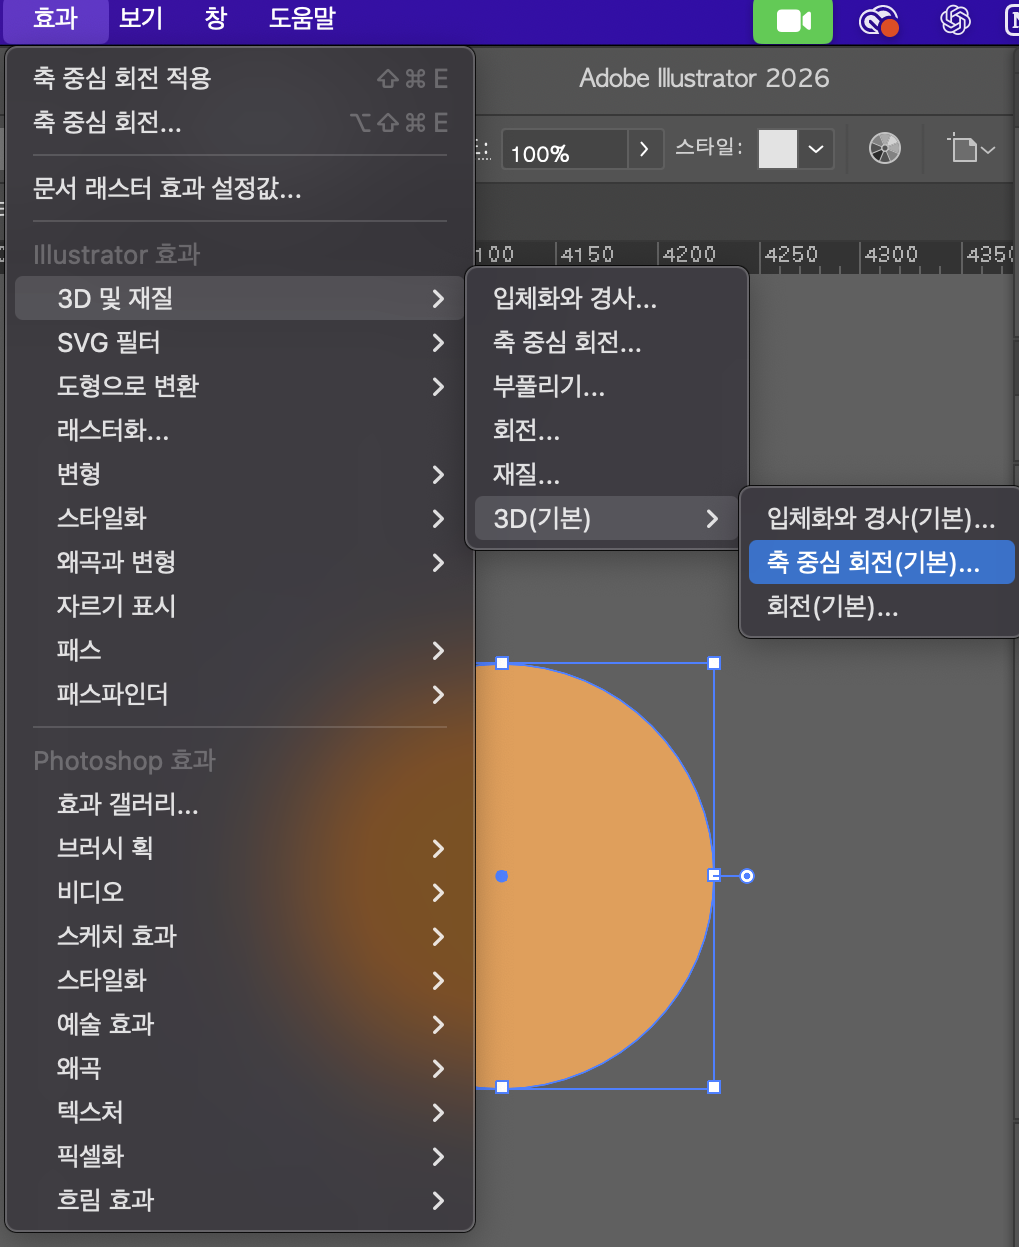This screenshot has height=1247, width=1019.
Task: Choose 재질... effect
Action: pos(607,474)
